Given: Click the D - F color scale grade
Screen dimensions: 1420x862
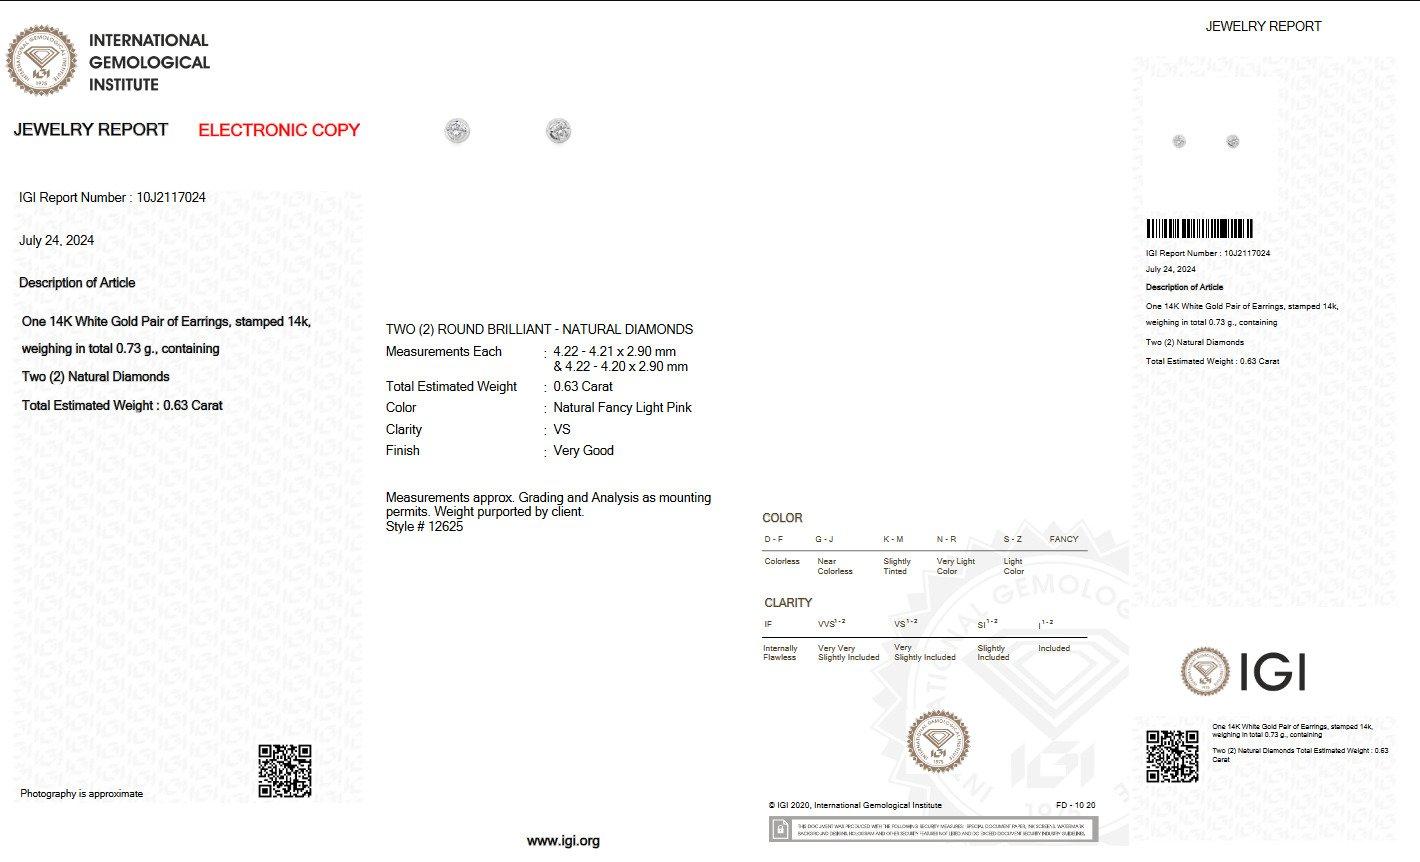Looking at the screenshot, I should [774, 539].
